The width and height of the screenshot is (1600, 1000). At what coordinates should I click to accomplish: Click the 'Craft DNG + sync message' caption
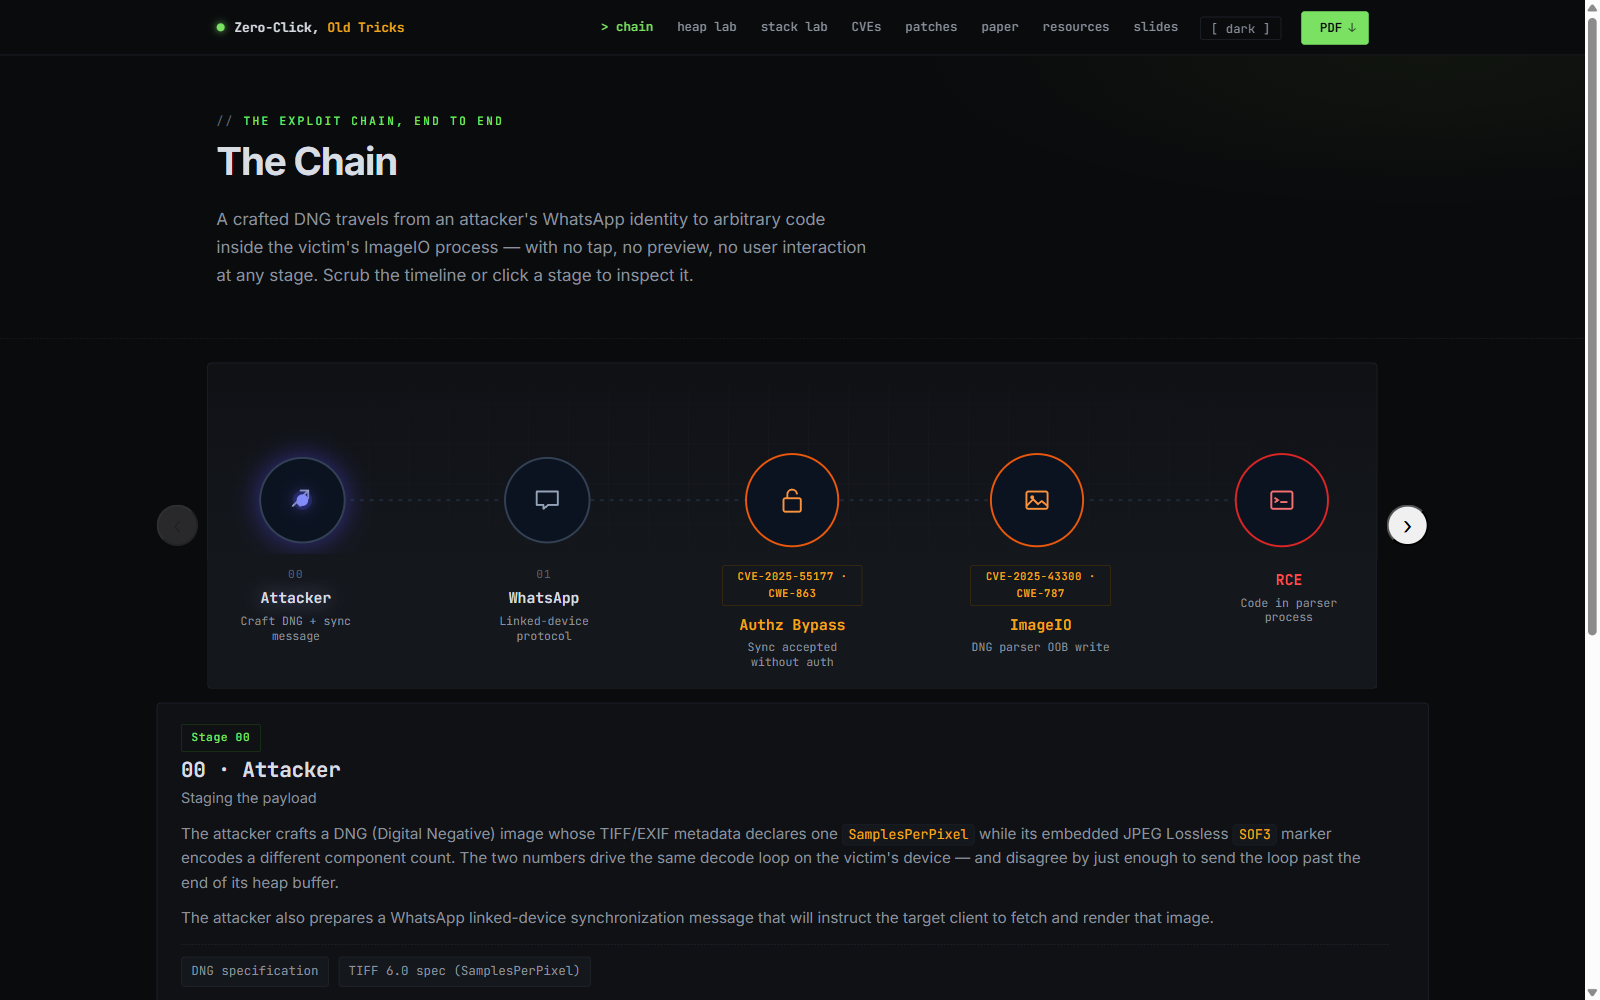[x=296, y=629]
